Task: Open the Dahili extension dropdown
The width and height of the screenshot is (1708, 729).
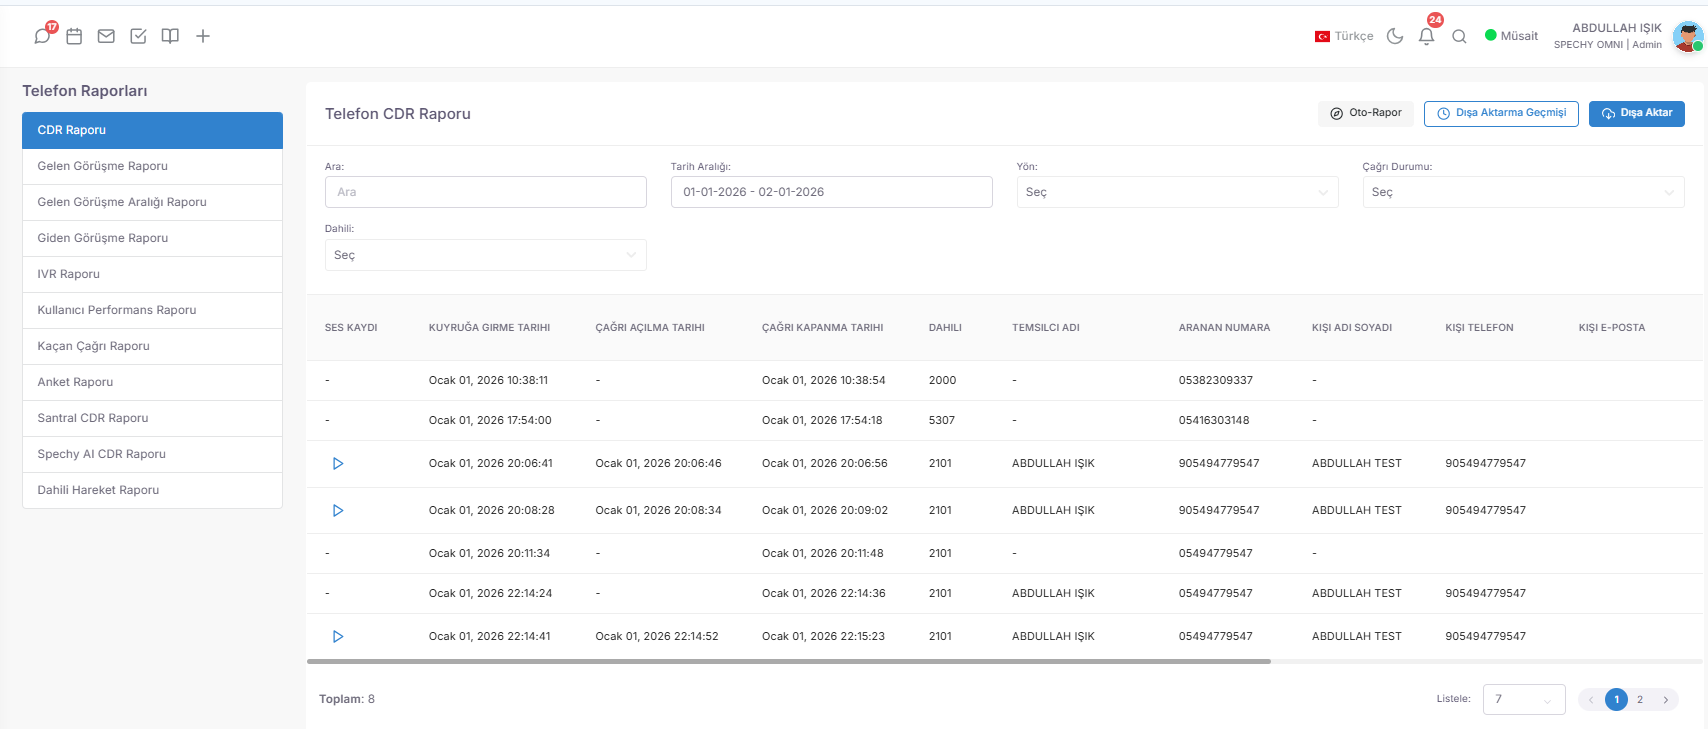Action: click(x=485, y=255)
